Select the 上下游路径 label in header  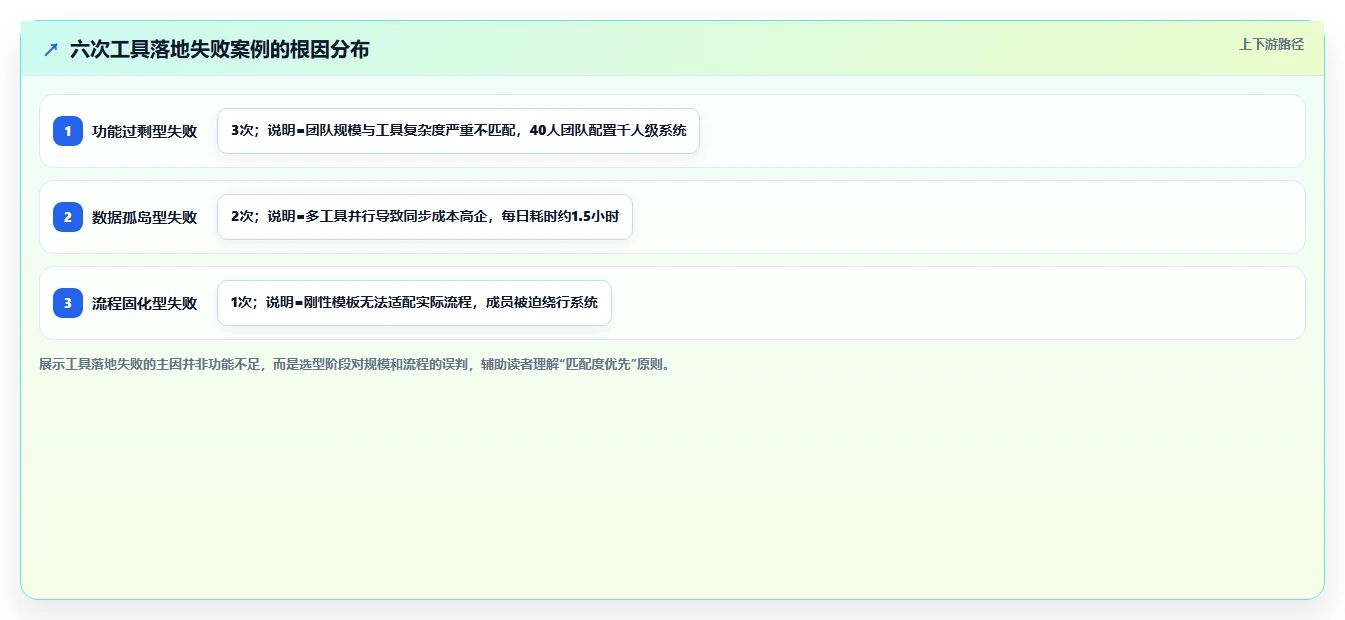point(1271,44)
